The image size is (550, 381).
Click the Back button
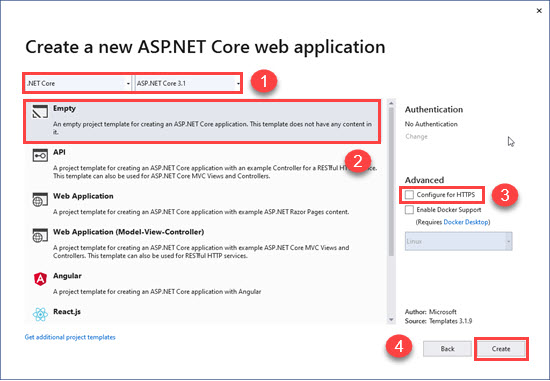tap(447, 349)
